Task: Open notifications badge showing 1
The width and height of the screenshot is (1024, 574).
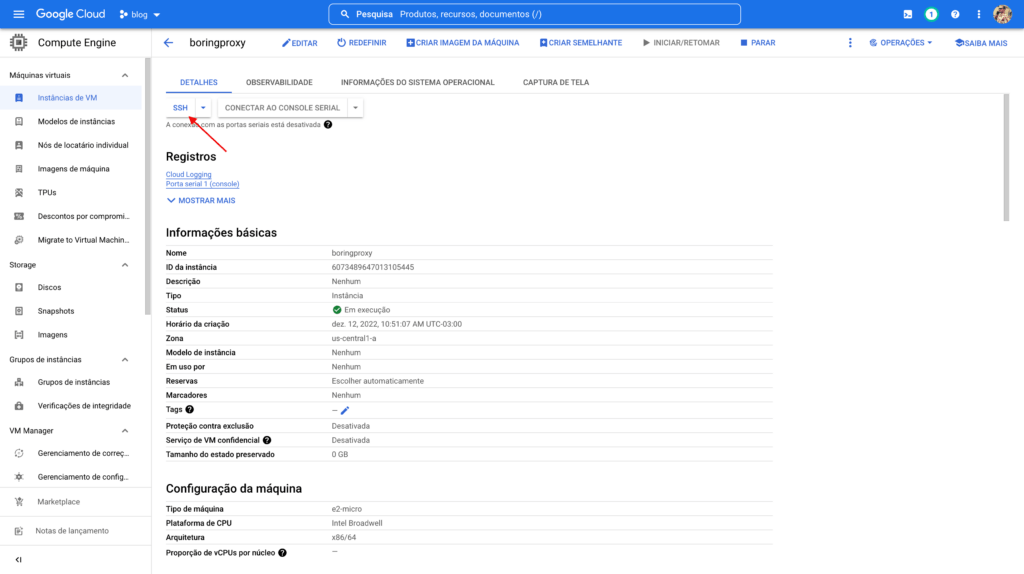Action: click(931, 14)
